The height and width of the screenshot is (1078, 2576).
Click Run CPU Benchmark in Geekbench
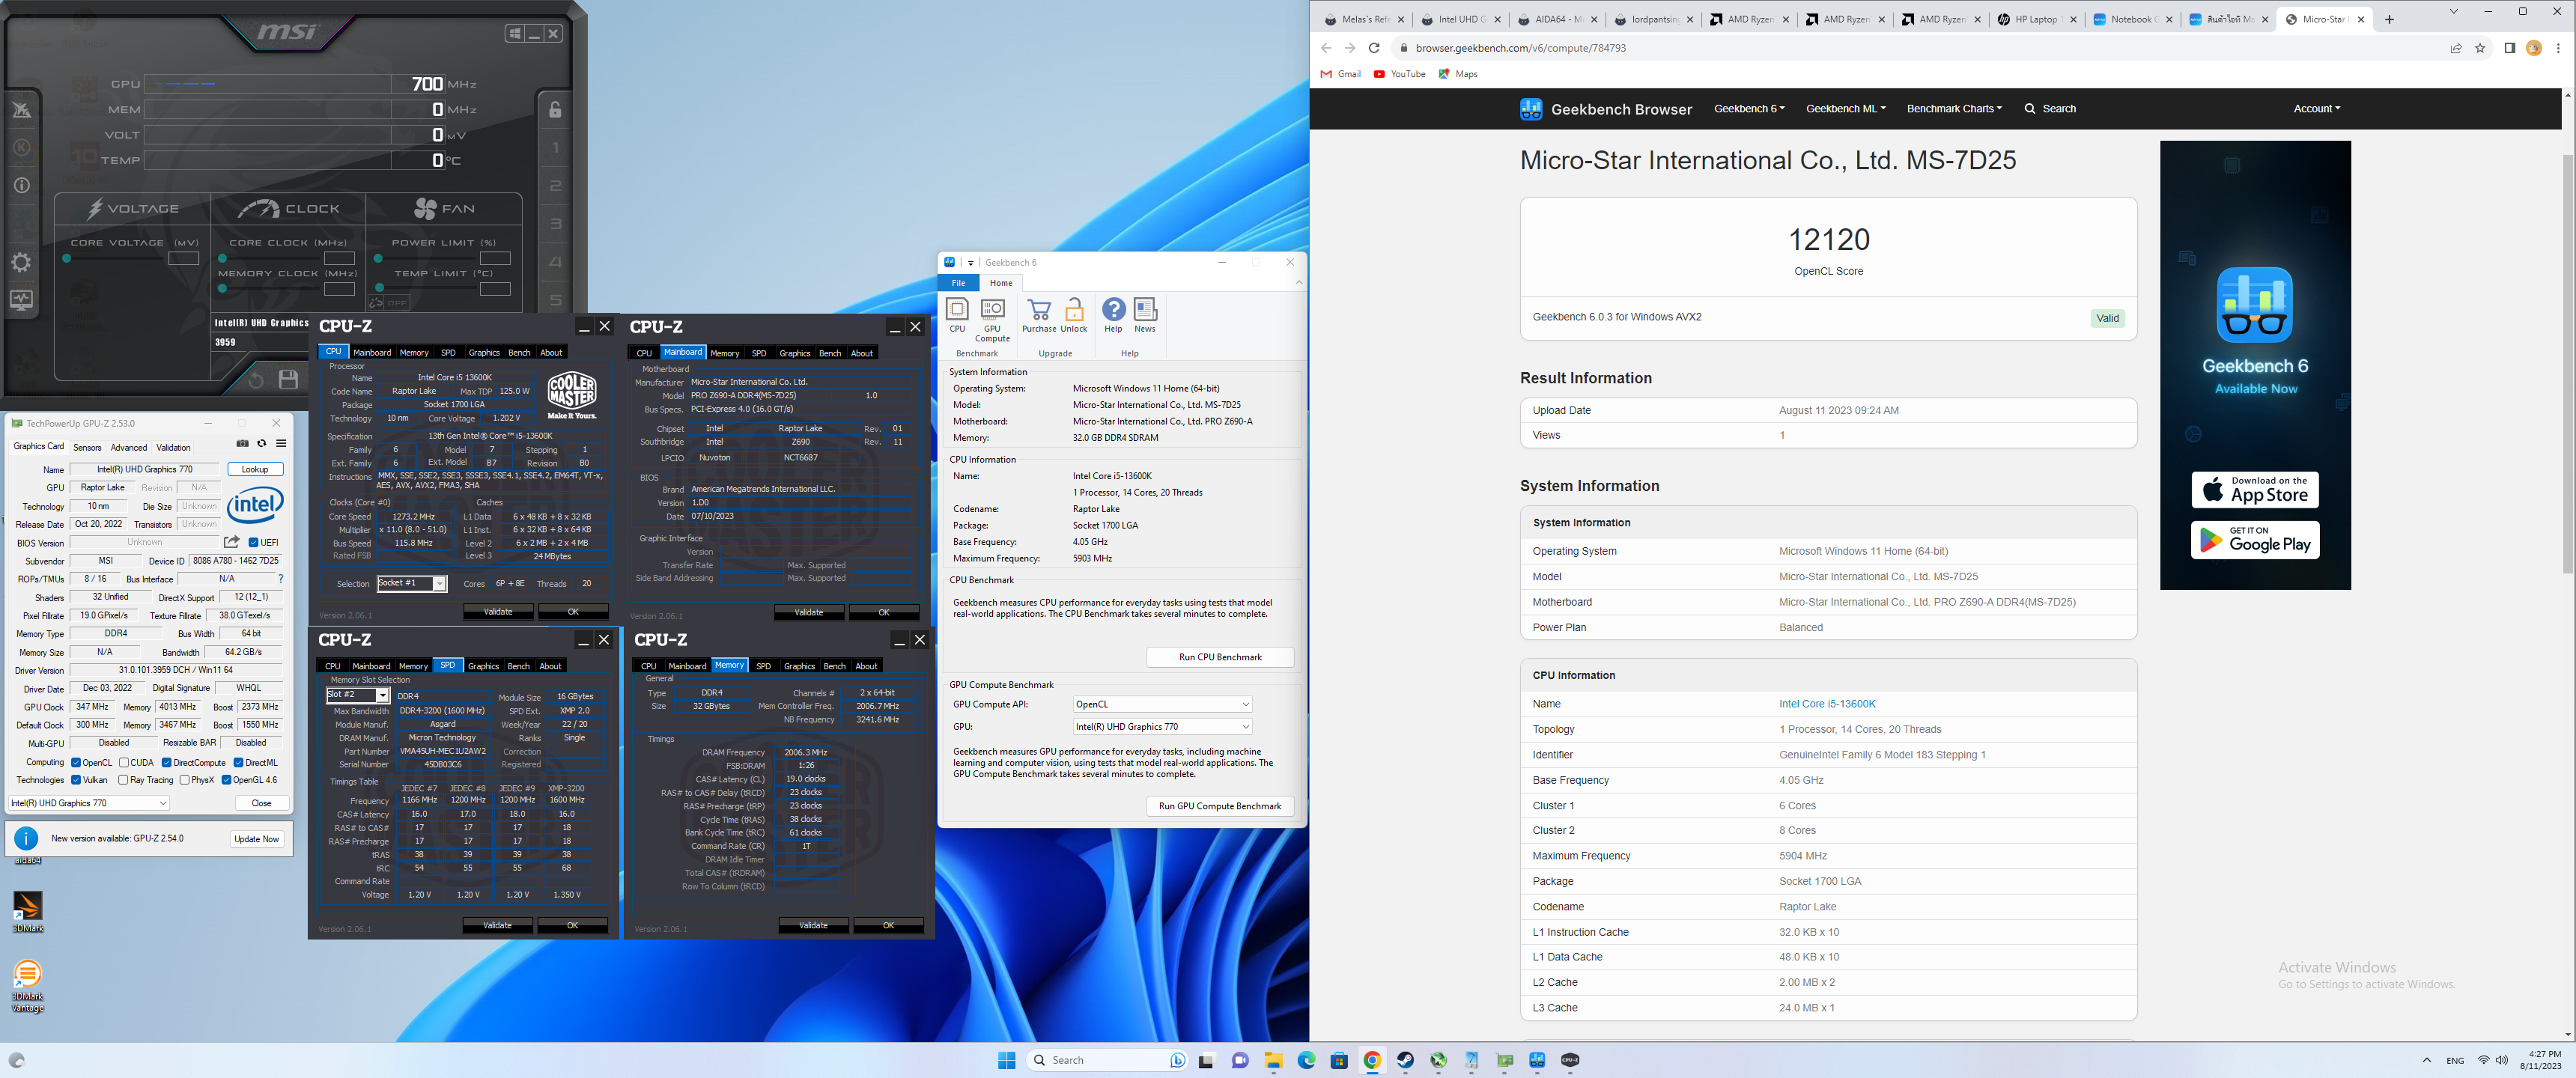point(1220,657)
